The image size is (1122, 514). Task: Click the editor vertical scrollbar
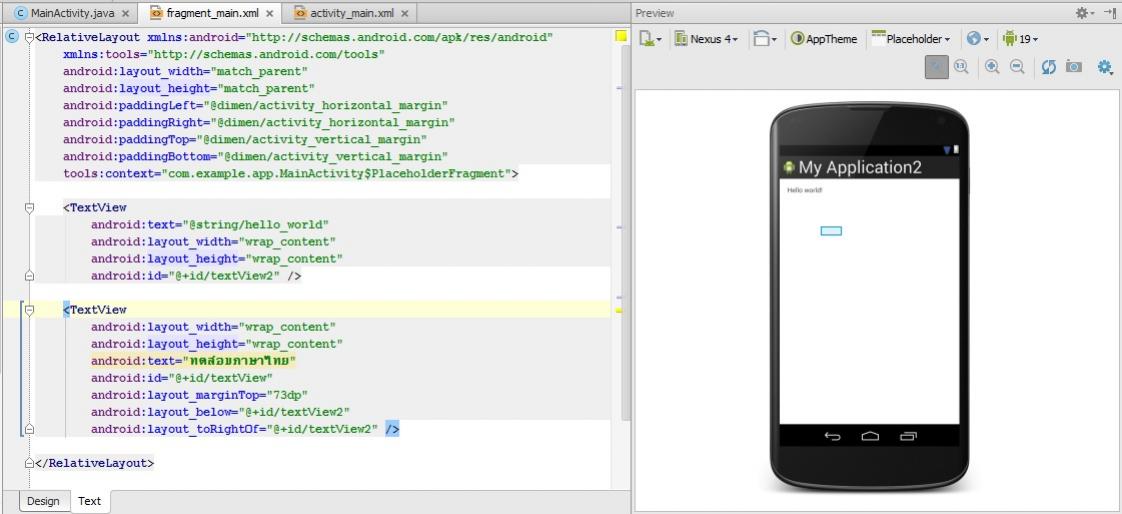coord(626,233)
